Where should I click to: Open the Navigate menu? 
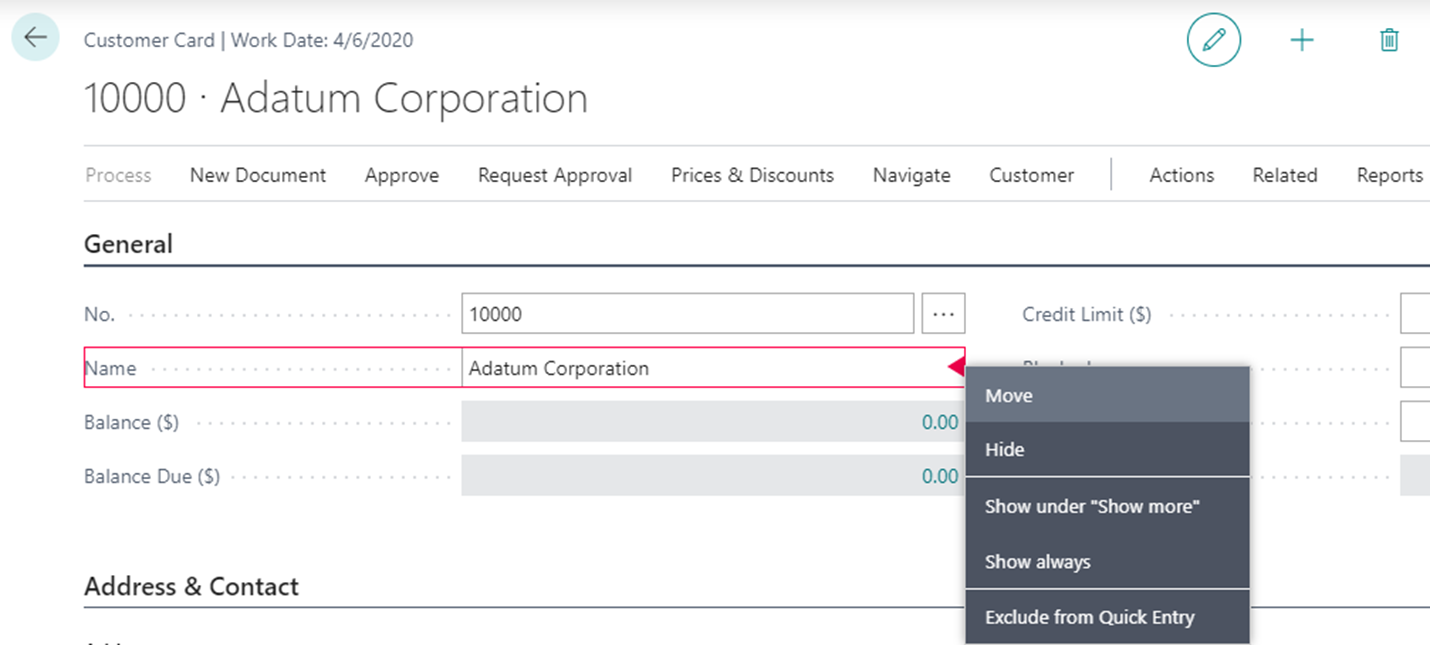tap(912, 175)
